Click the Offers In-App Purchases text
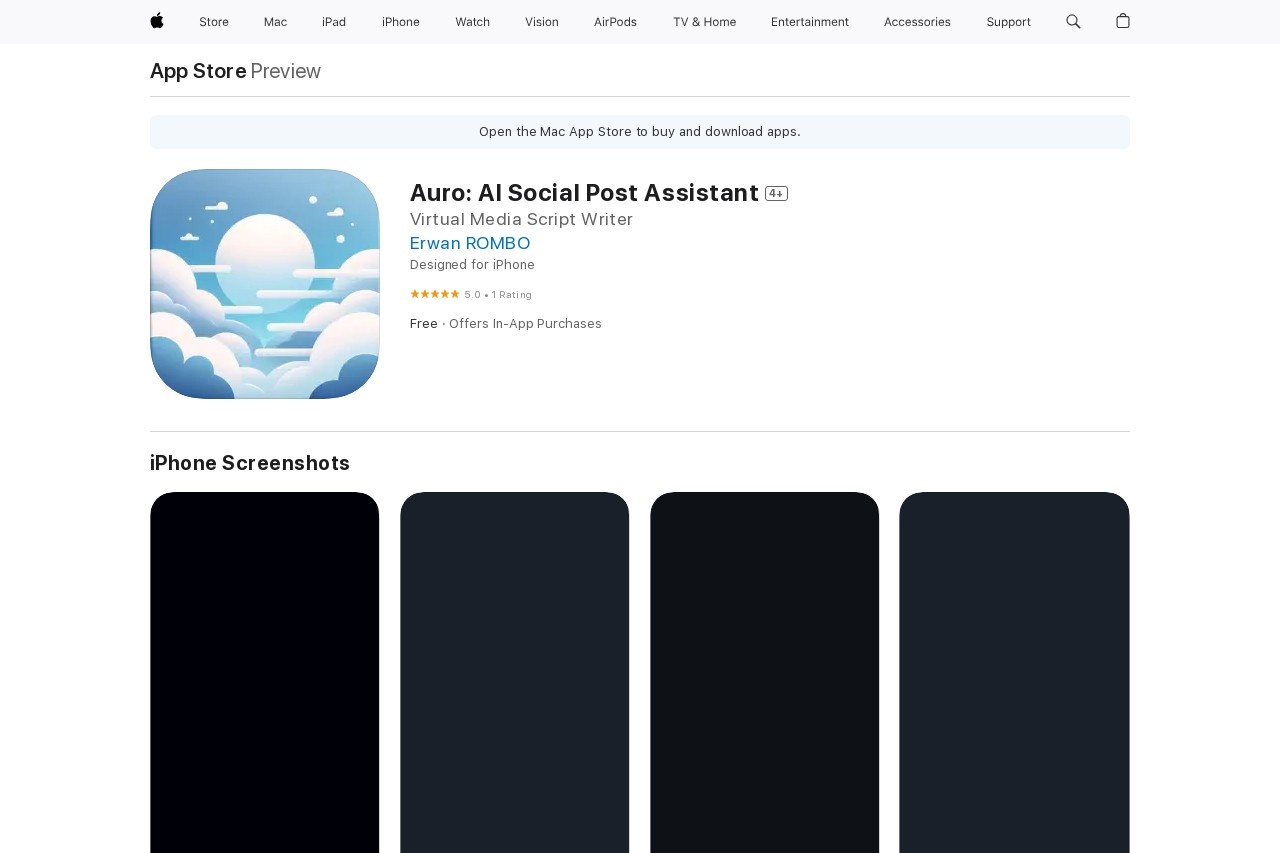This screenshot has height=853, width=1280. (525, 324)
